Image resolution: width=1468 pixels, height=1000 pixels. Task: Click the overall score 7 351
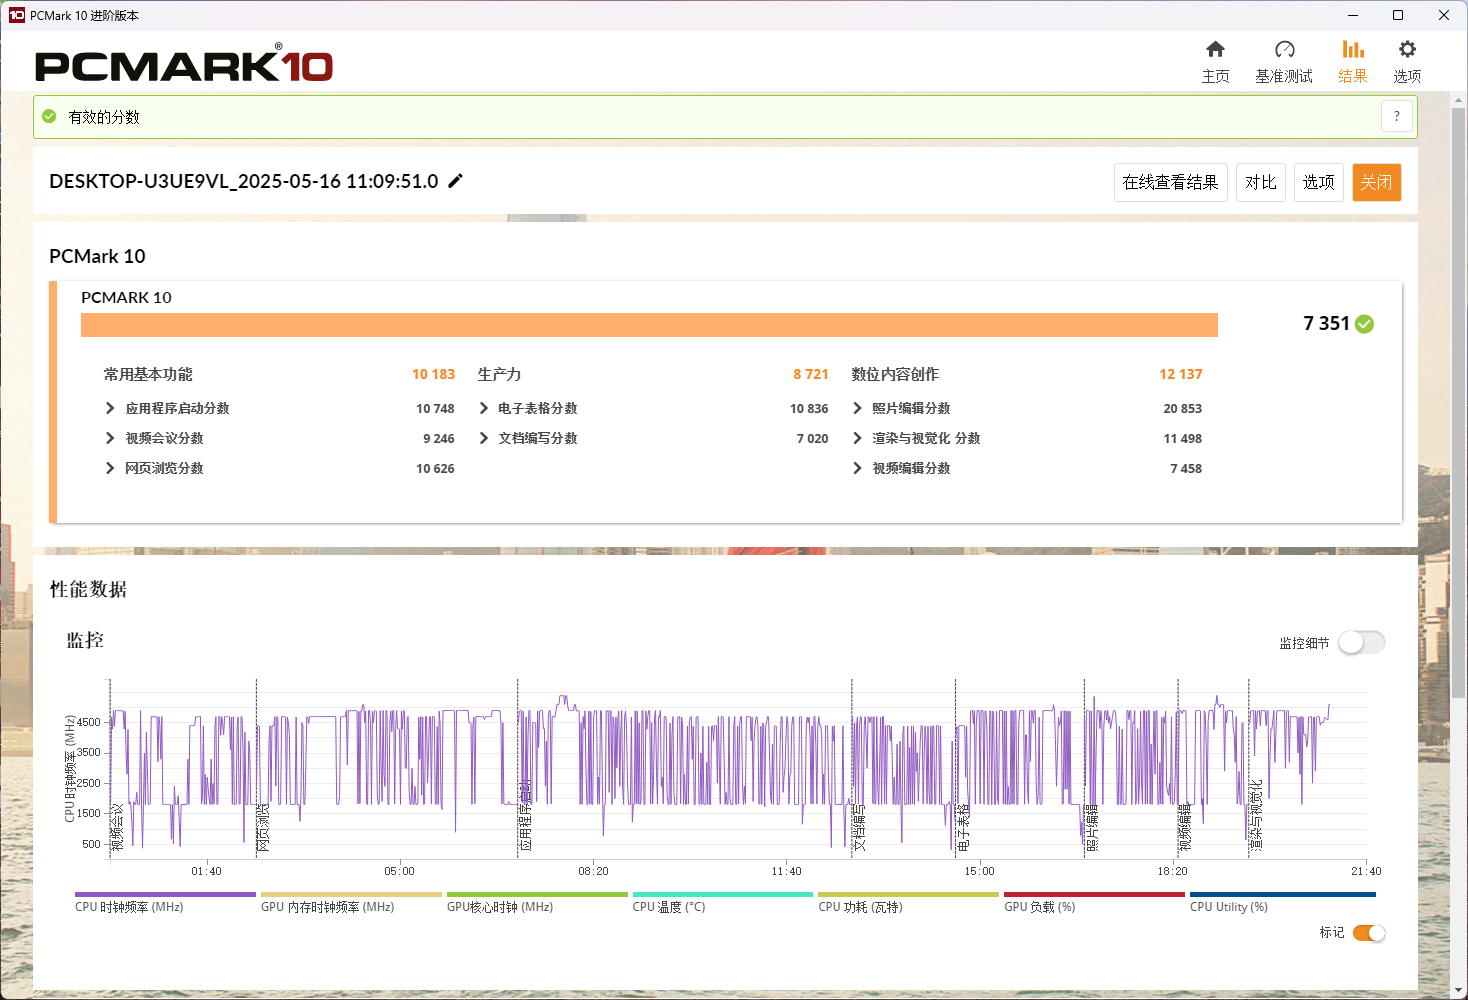pos(1326,323)
